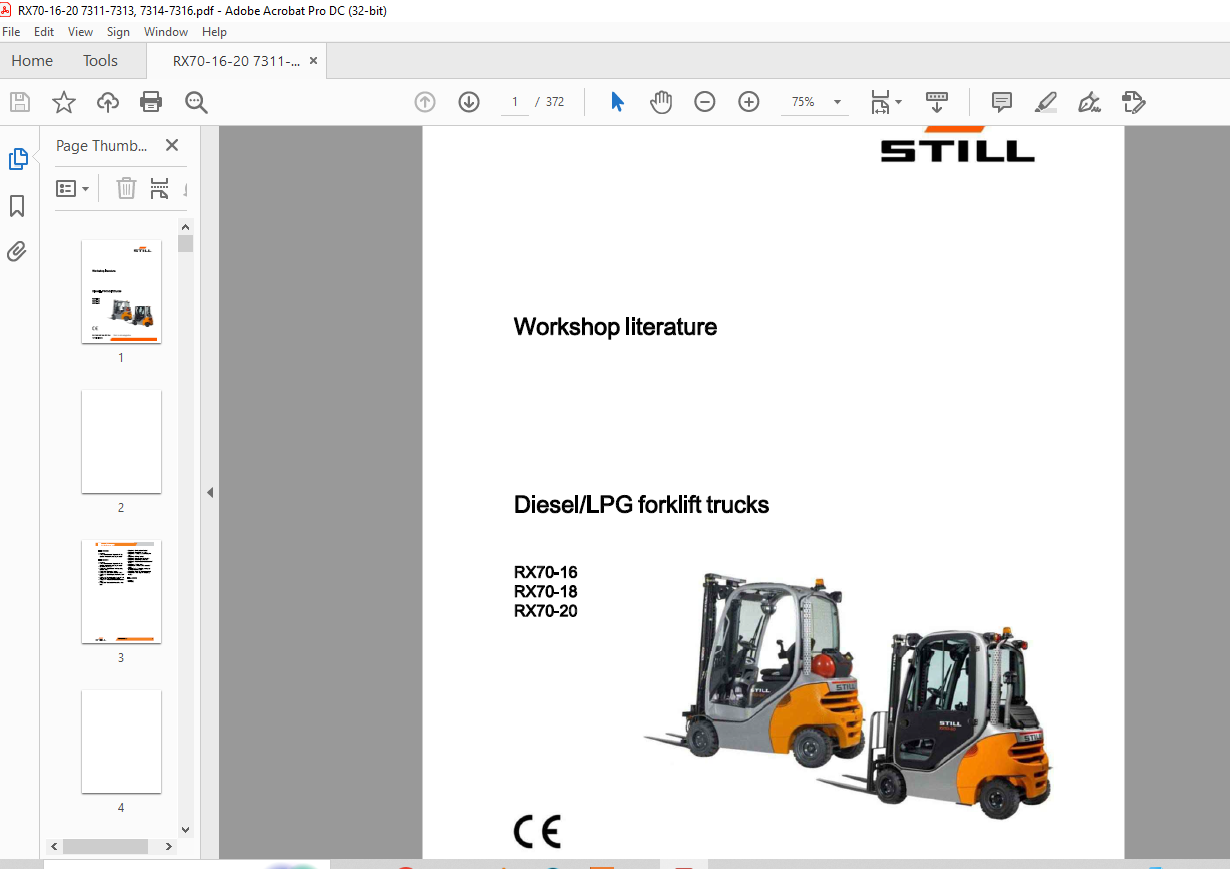Open the File menu
The height and width of the screenshot is (869, 1230).
click(x=11, y=32)
